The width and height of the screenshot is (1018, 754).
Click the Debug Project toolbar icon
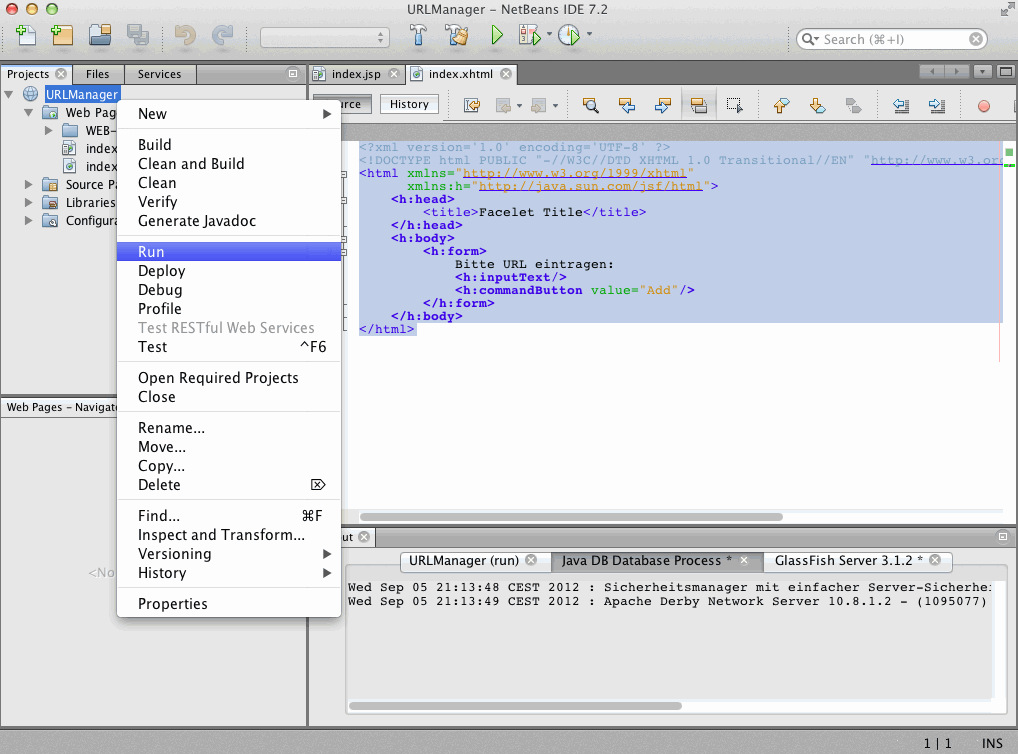pos(529,37)
